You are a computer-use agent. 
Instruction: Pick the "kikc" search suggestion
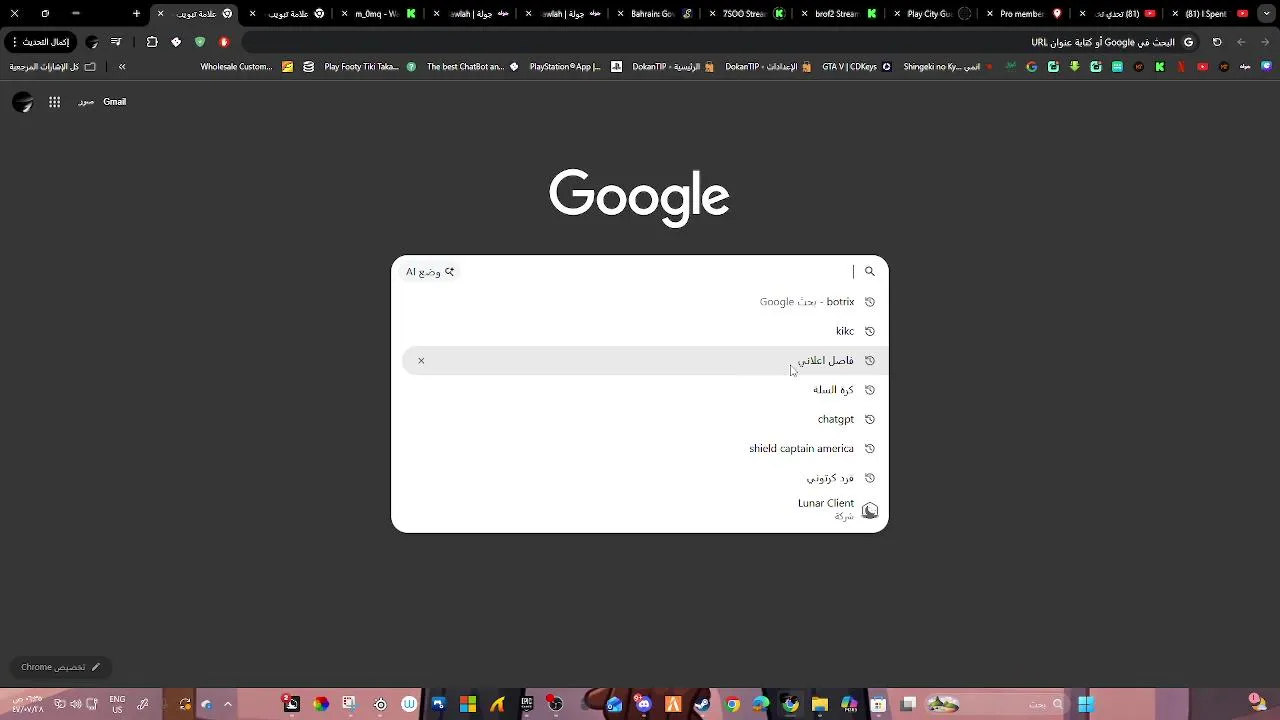point(640,331)
